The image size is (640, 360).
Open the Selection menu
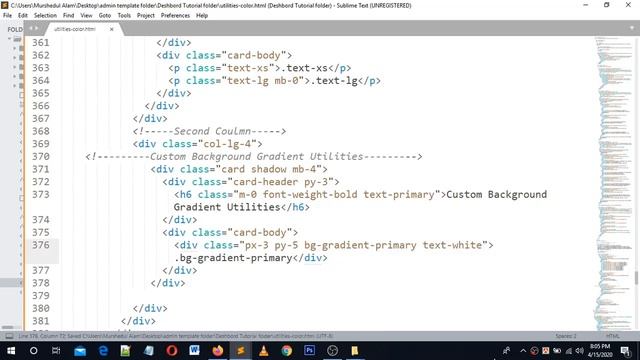[x=45, y=16]
